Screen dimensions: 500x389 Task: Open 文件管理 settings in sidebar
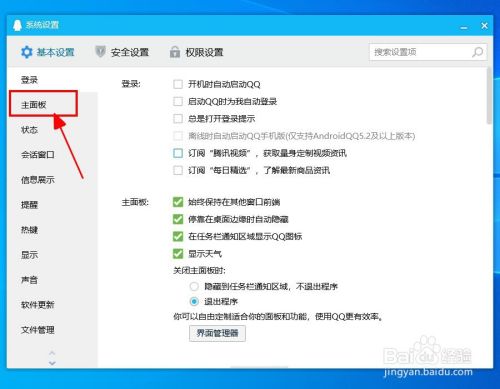38,330
